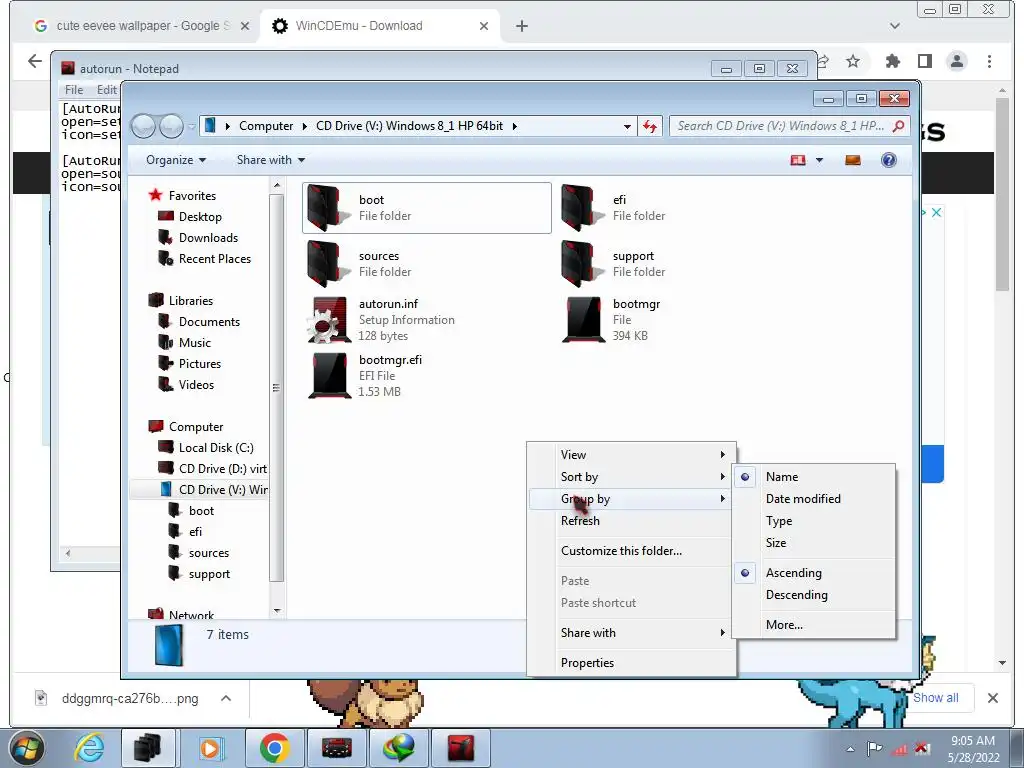Open the Chrome tab search chevron
Viewport: 1024px width, 768px height.
895,26
